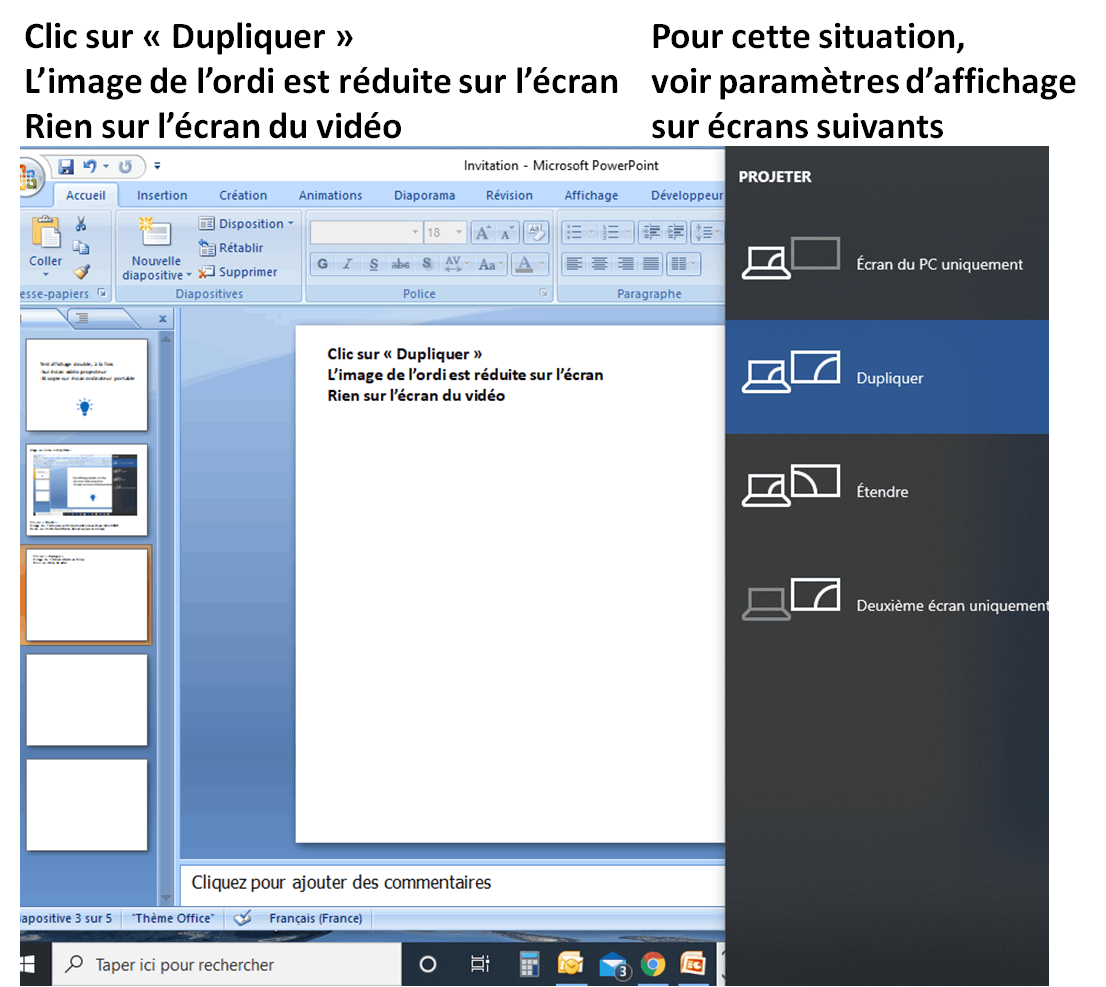Decrease font size with small A icon

pos(507,233)
